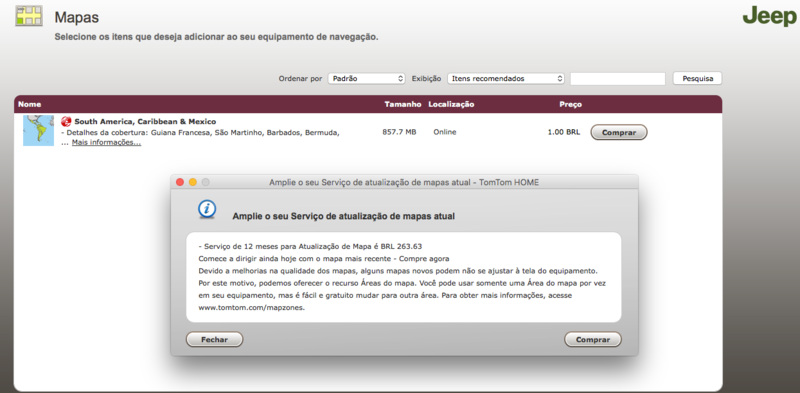Screen dimensions: 800x393
Task: Click the search text field
Action: (618, 79)
